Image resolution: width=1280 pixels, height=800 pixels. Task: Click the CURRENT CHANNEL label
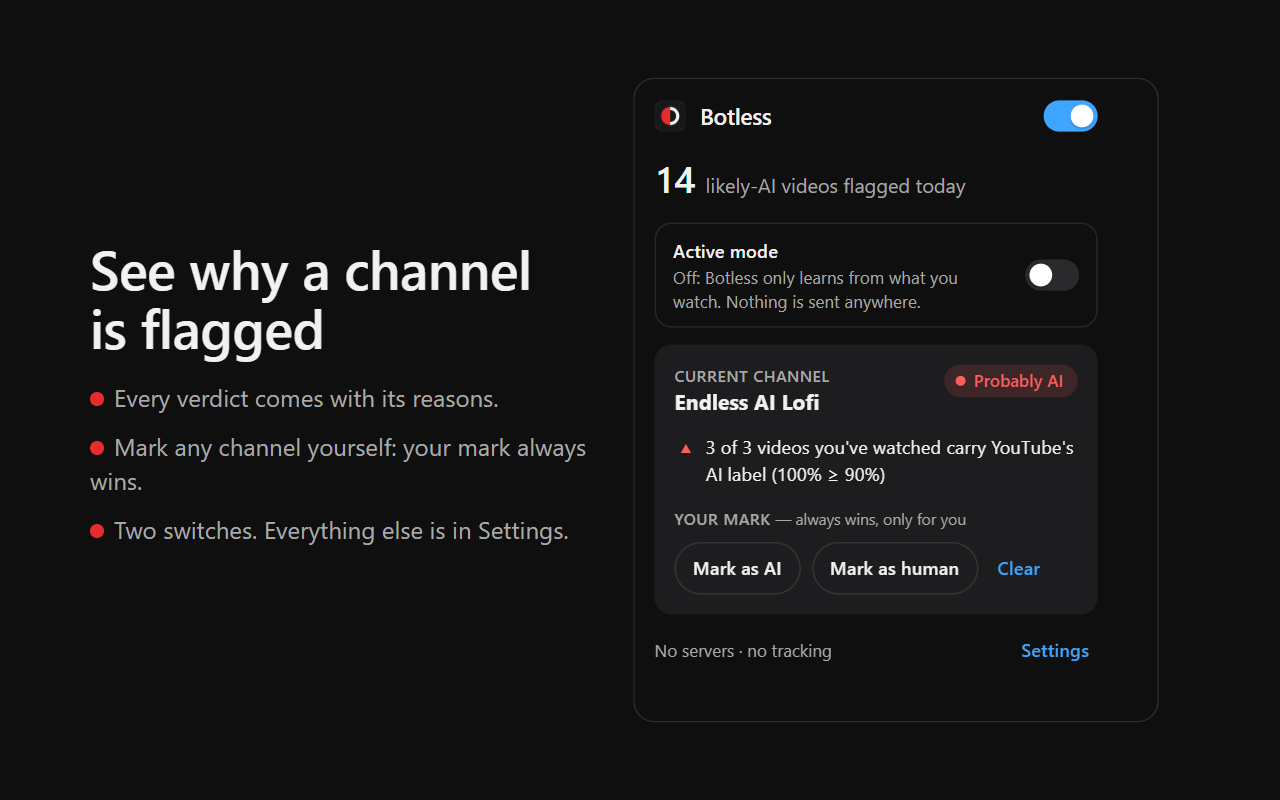(751, 377)
